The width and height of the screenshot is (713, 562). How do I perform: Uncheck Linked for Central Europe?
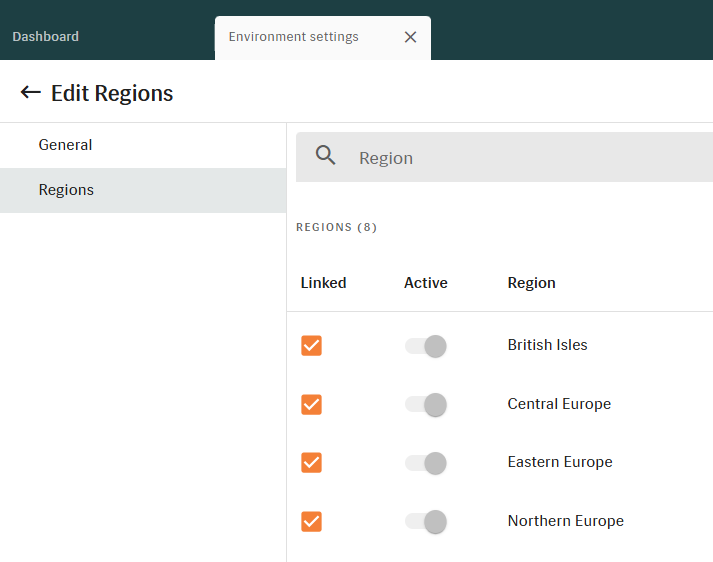311,404
